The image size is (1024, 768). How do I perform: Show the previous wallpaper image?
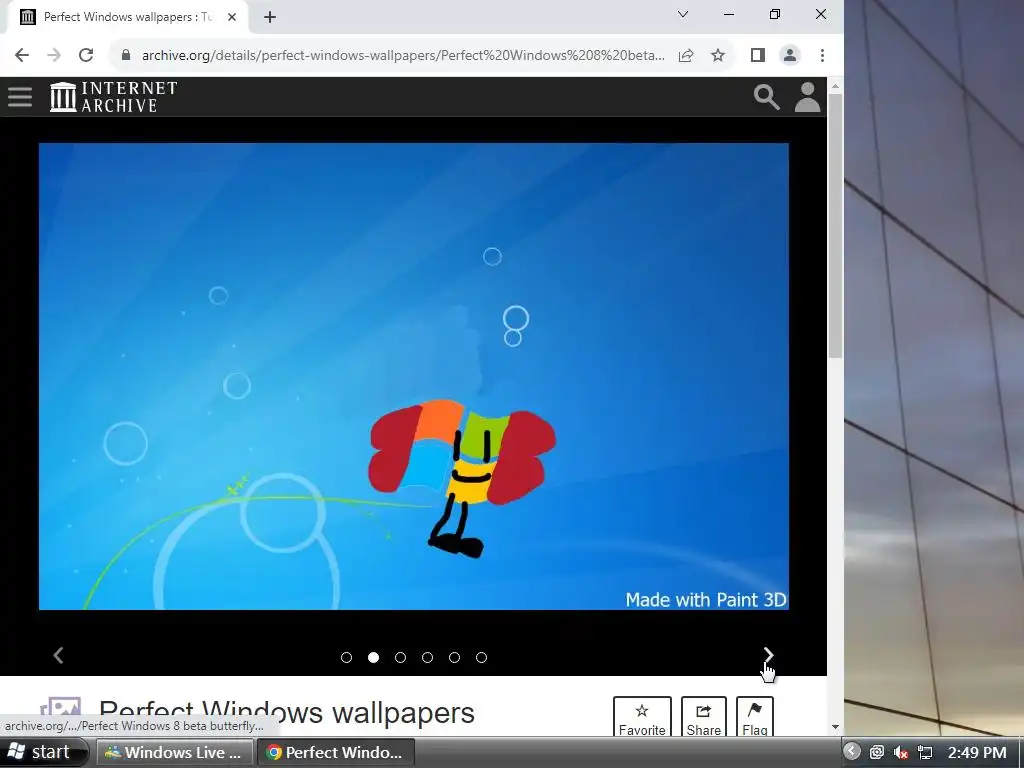[x=58, y=655]
